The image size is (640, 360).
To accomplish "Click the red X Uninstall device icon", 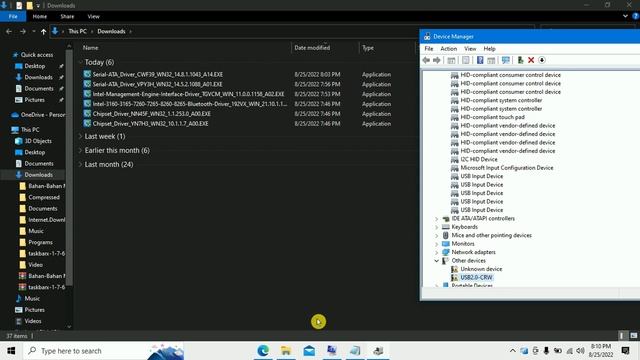I will coord(531,60).
